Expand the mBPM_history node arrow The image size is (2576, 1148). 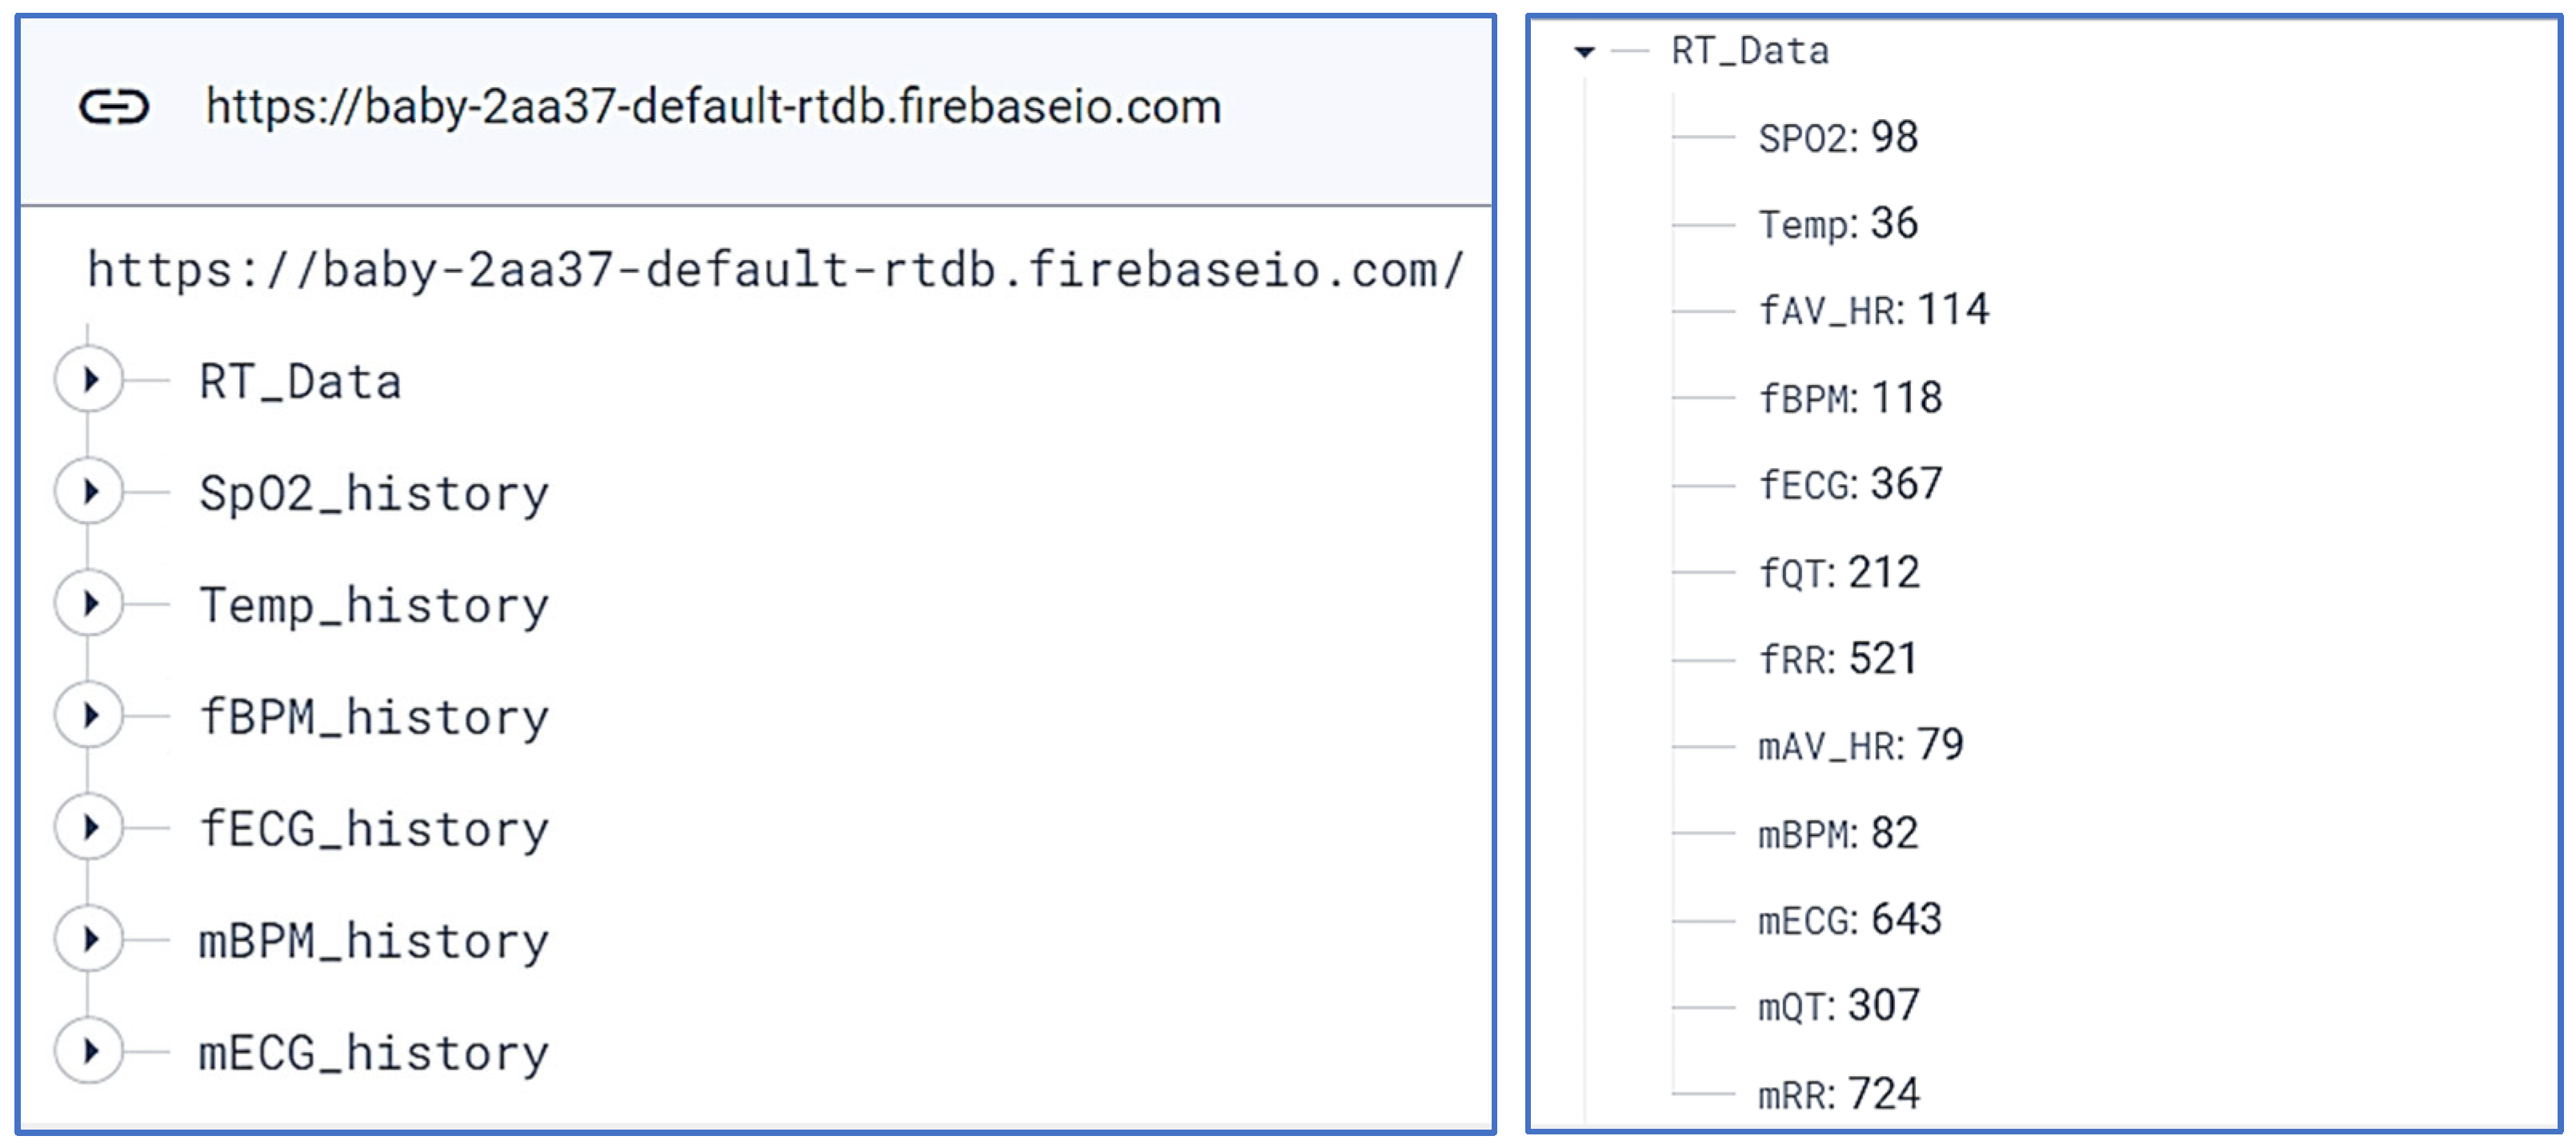90,940
